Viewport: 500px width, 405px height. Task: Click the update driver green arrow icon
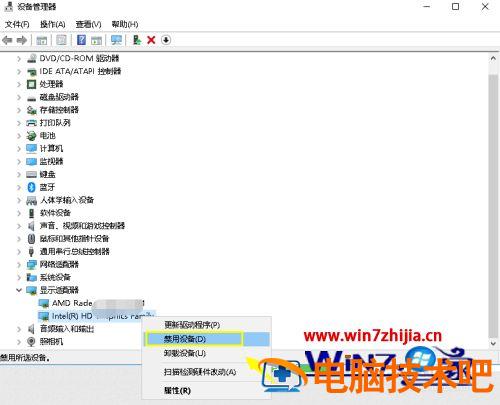click(137, 40)
